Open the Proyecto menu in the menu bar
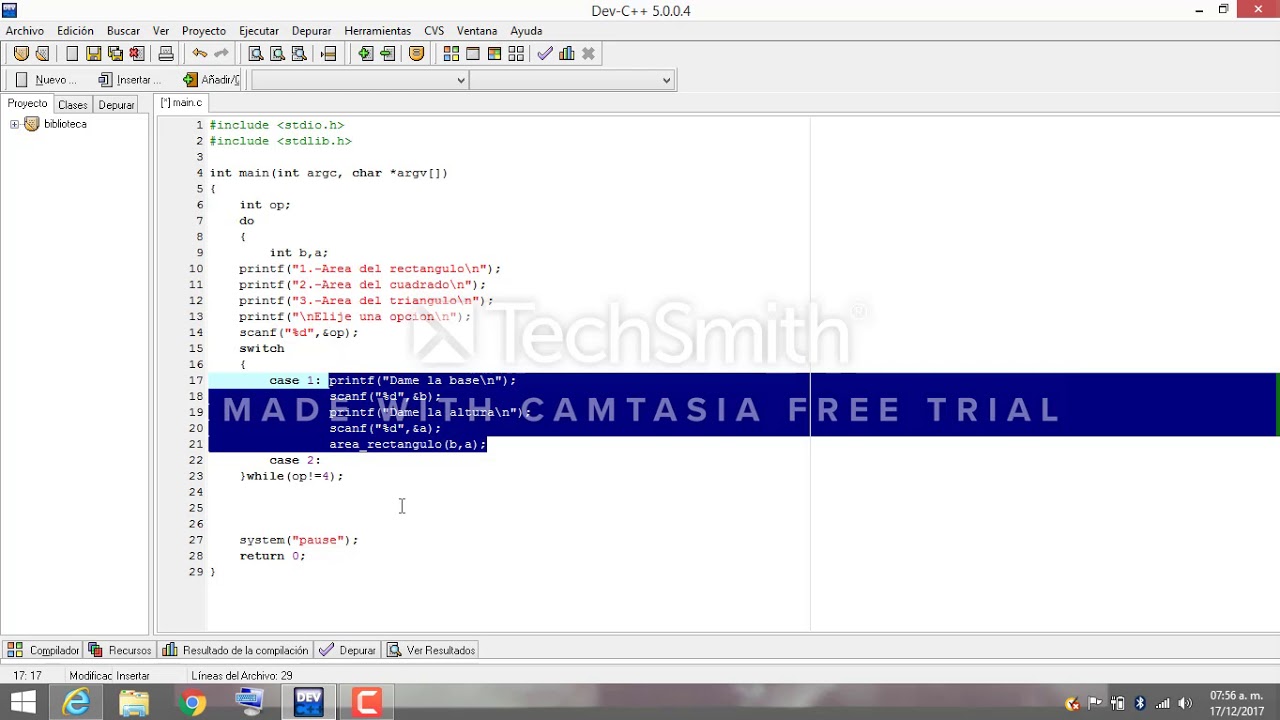The width and height of the screenshot is (1280, 720). point(204,31)
